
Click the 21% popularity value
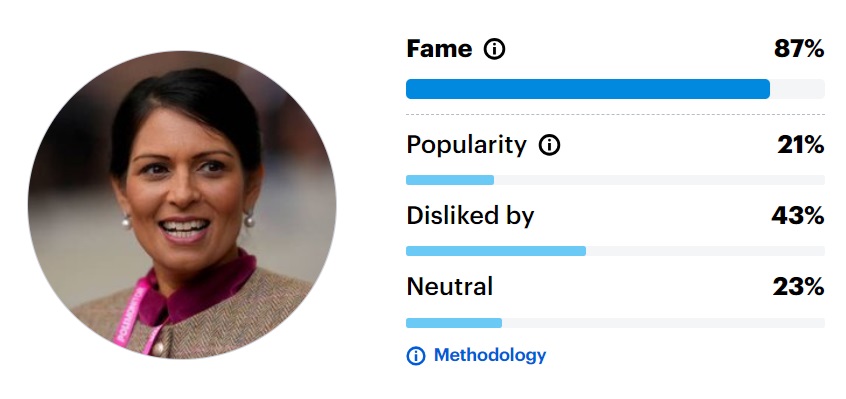pos(801,145)
